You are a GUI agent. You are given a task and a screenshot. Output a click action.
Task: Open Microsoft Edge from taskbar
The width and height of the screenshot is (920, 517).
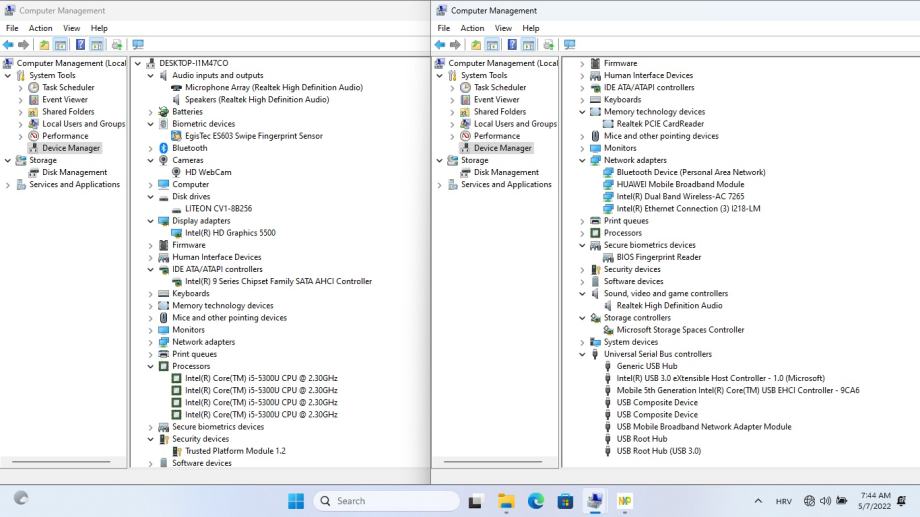[536, 501]
